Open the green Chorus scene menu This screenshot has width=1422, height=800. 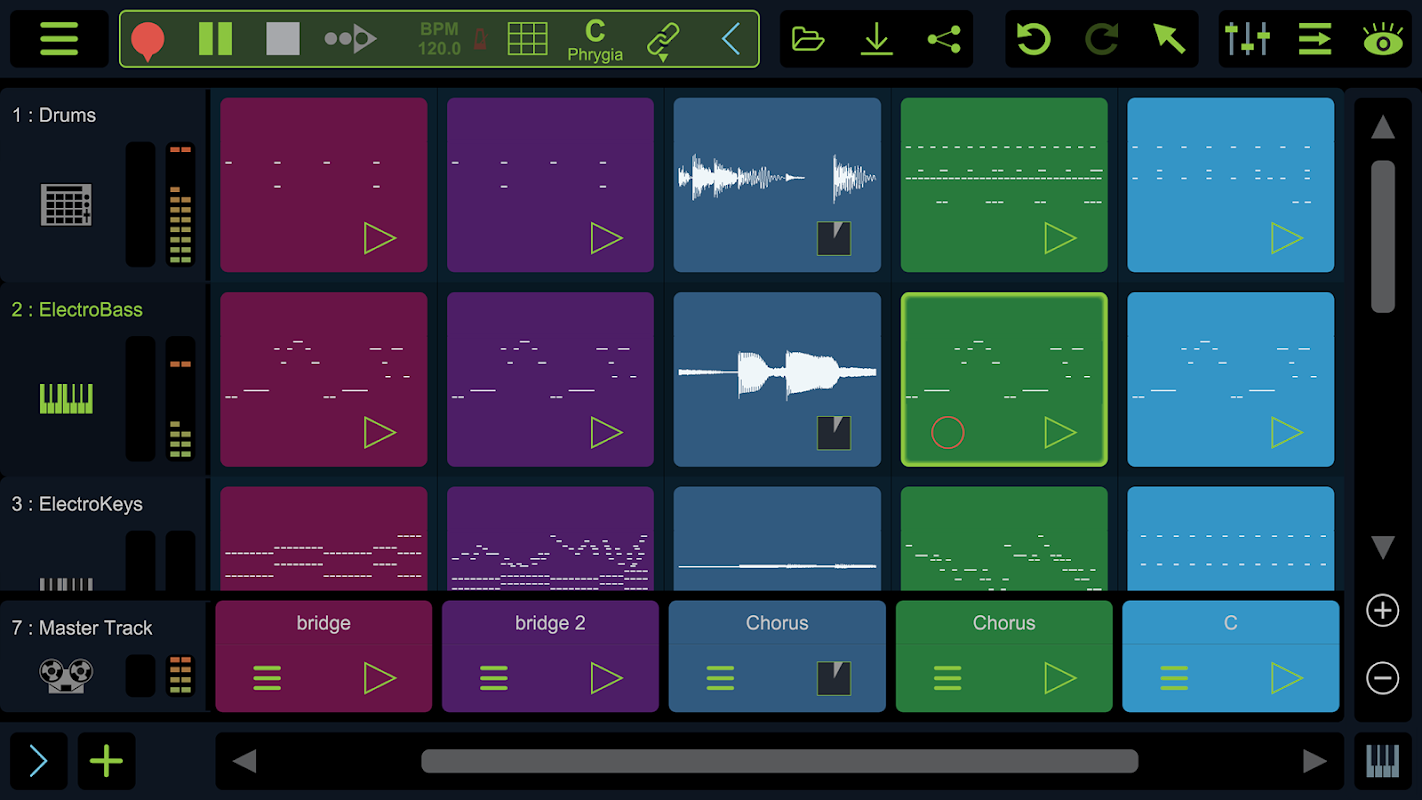click(x=948, y=678)
